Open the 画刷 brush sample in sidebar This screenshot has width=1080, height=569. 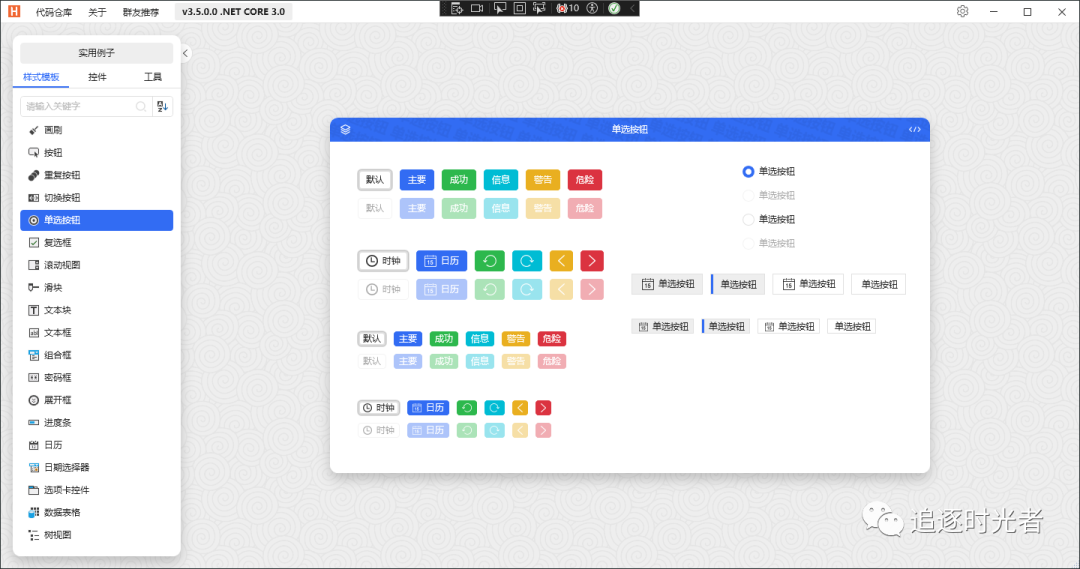(x=96, y=130)
